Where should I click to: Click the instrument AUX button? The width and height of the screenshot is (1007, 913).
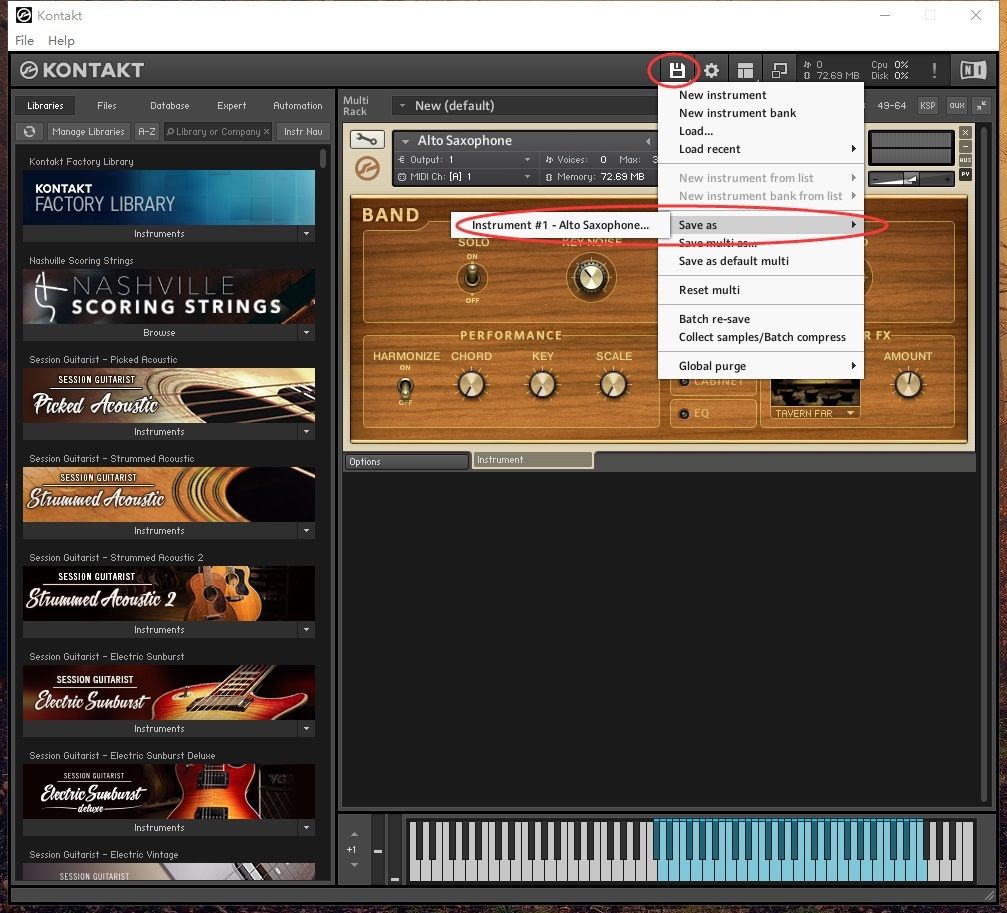(x=965, y=160)
